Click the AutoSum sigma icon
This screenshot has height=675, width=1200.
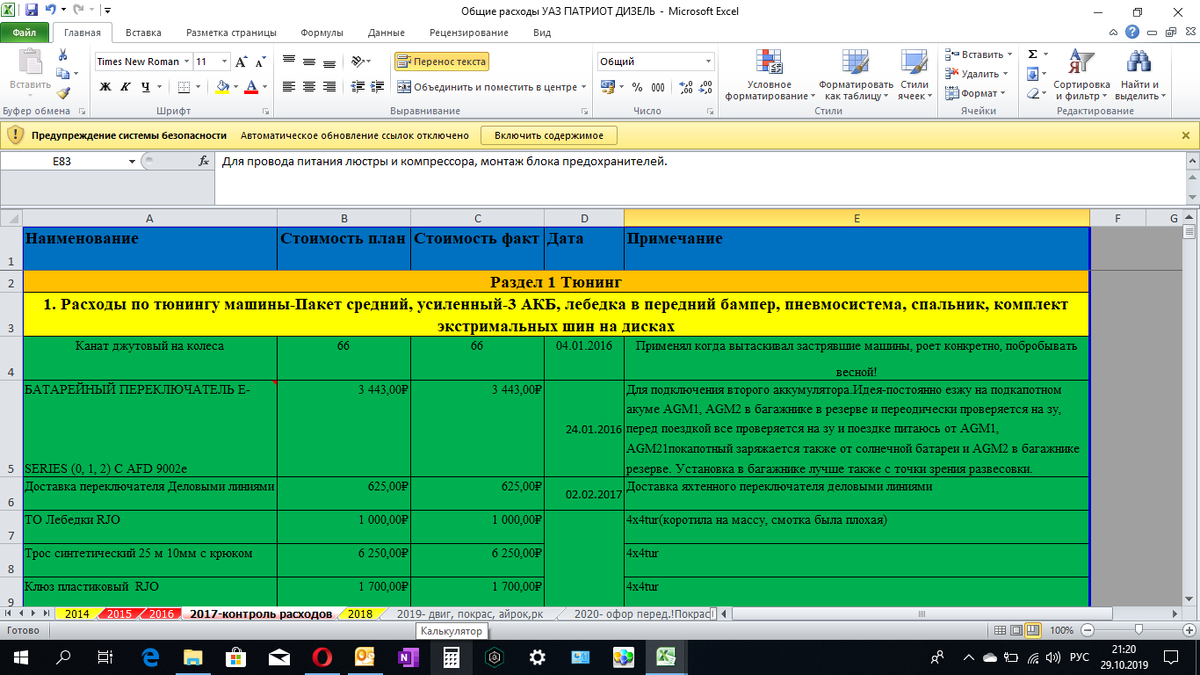click(1032, 54)
